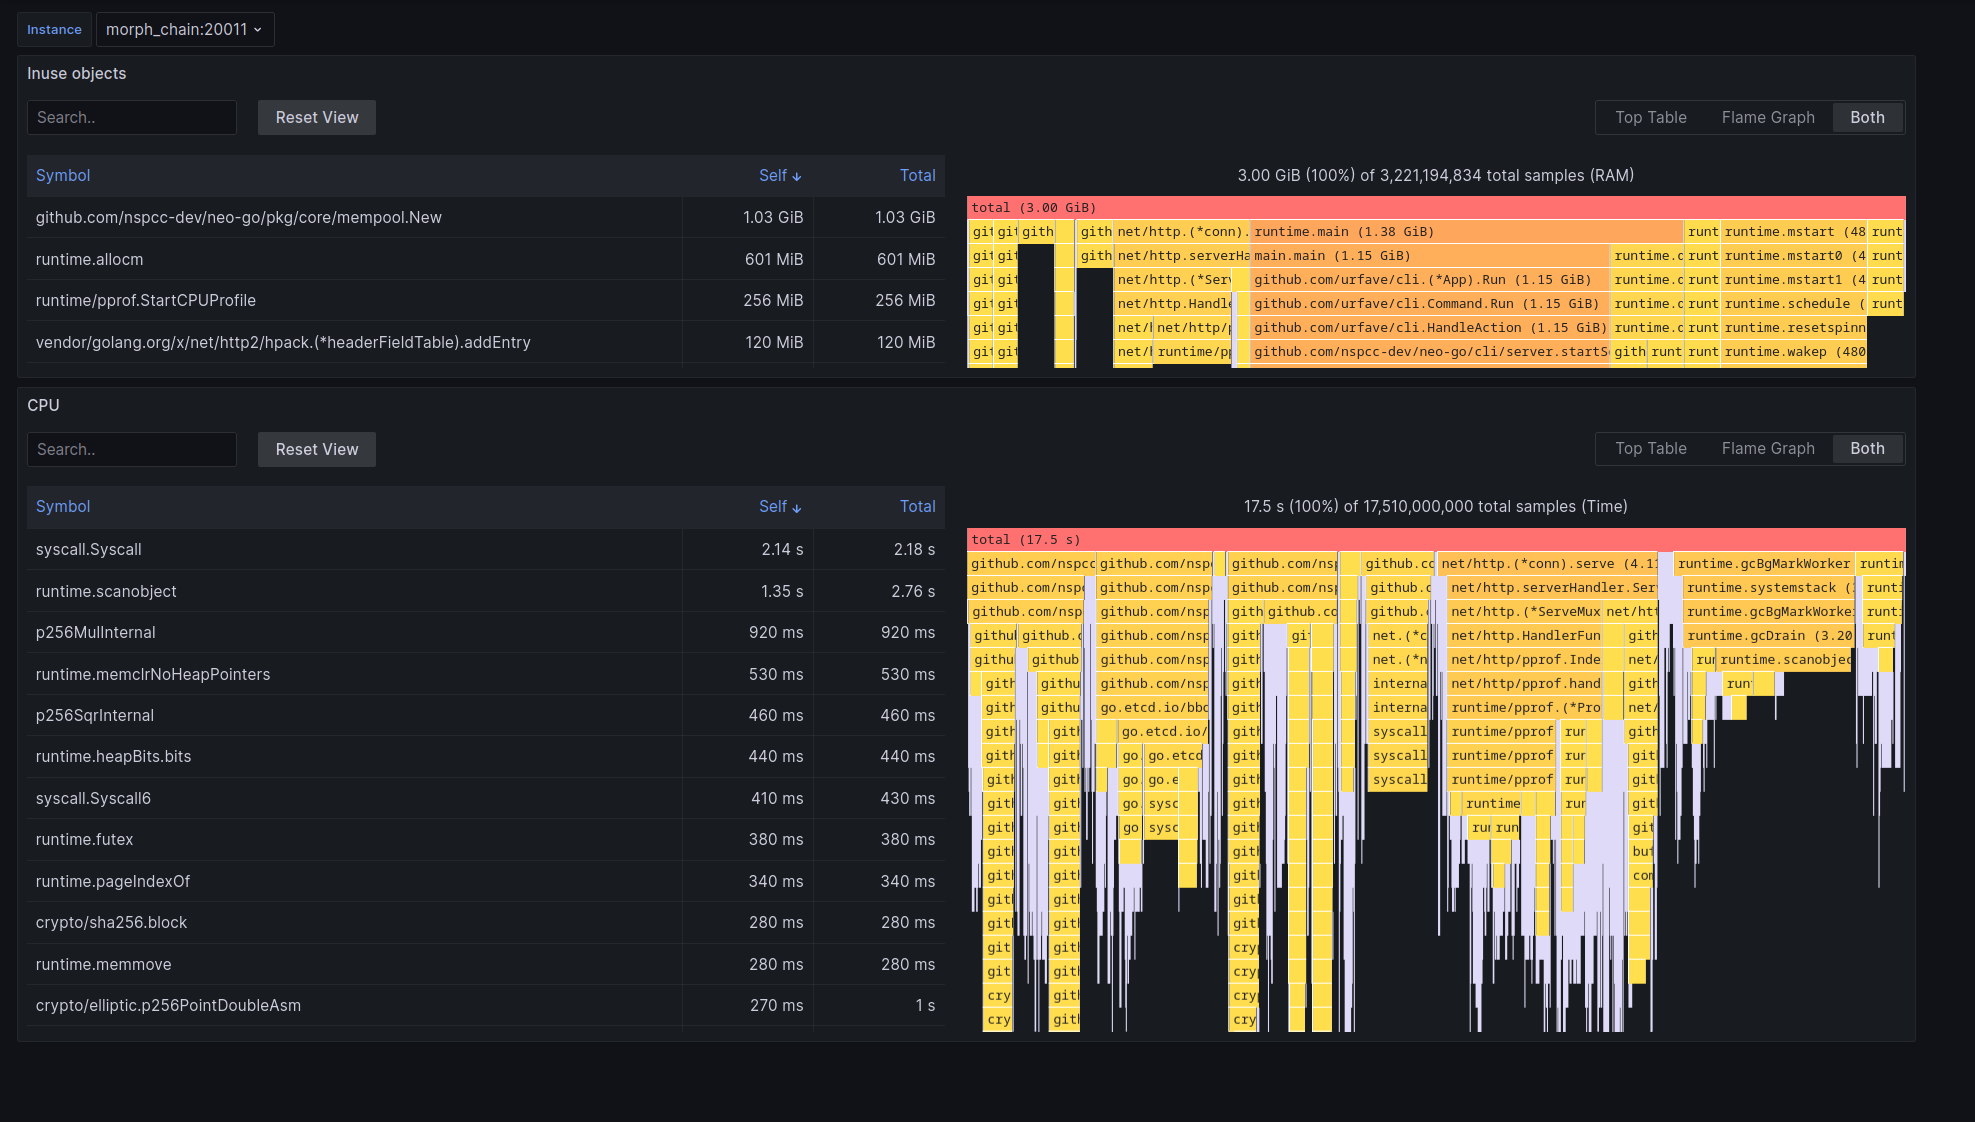Sort Inuse objects table by Total

(x=917, y=175)
